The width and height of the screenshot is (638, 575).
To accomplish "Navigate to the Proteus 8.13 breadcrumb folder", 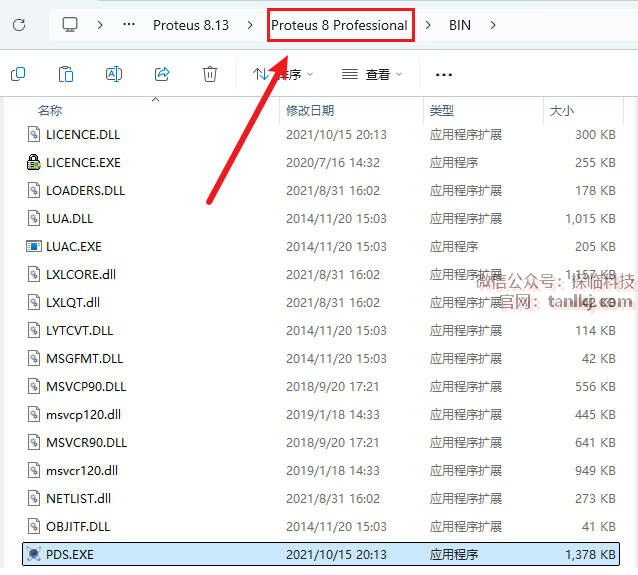I will (191, 25).
